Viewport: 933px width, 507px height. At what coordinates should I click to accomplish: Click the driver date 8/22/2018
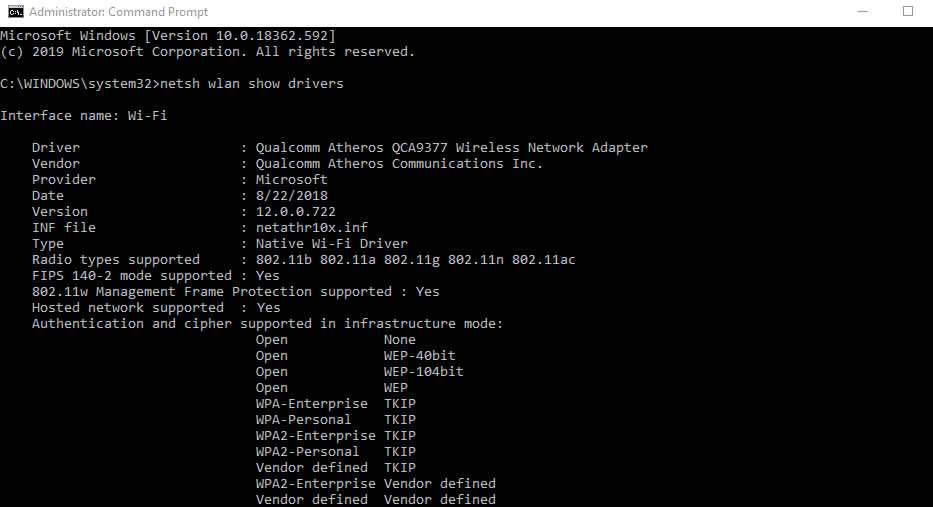pos(291,196)
